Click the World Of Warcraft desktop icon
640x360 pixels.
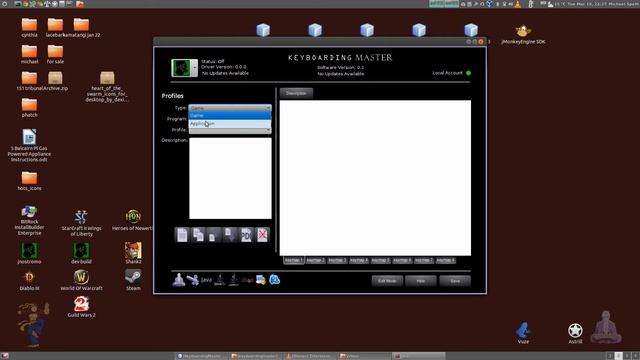point(81,280)
